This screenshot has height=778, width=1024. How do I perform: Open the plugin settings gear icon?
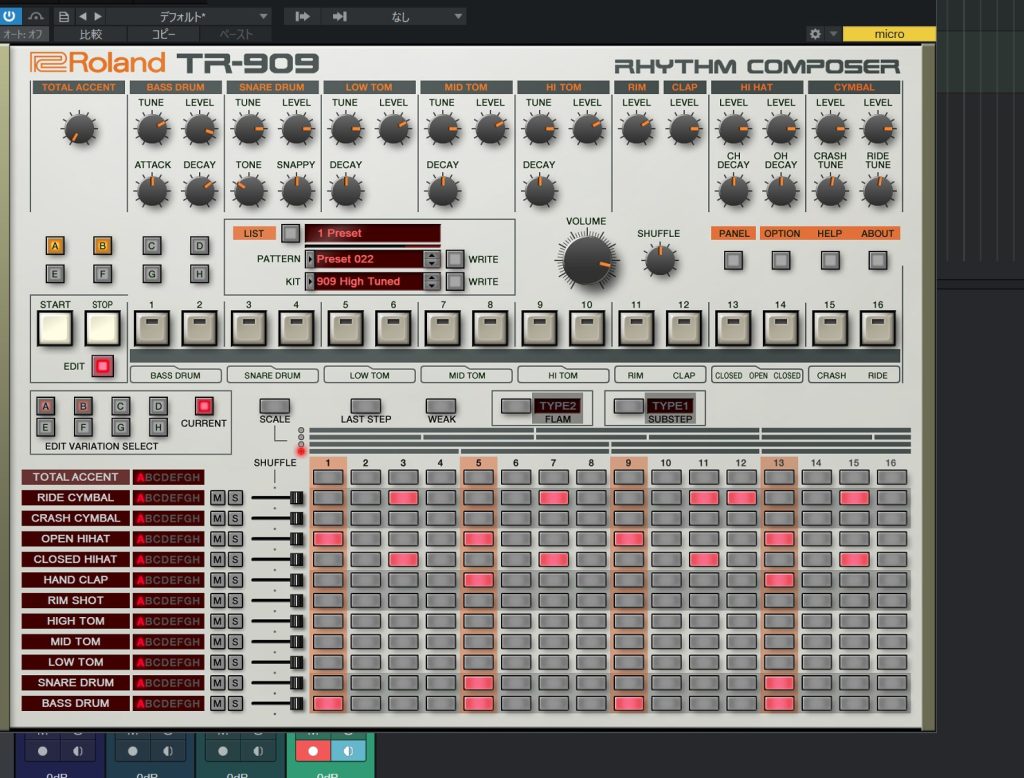(815, 34)
